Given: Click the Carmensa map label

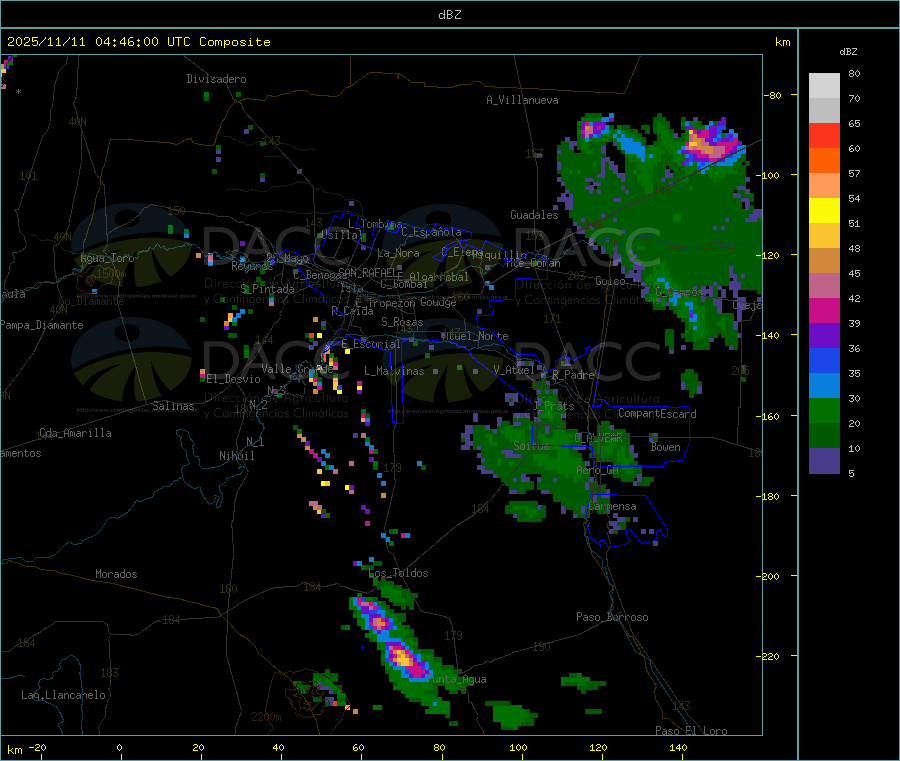Looking at the screenshot, I should coord(612,506).
